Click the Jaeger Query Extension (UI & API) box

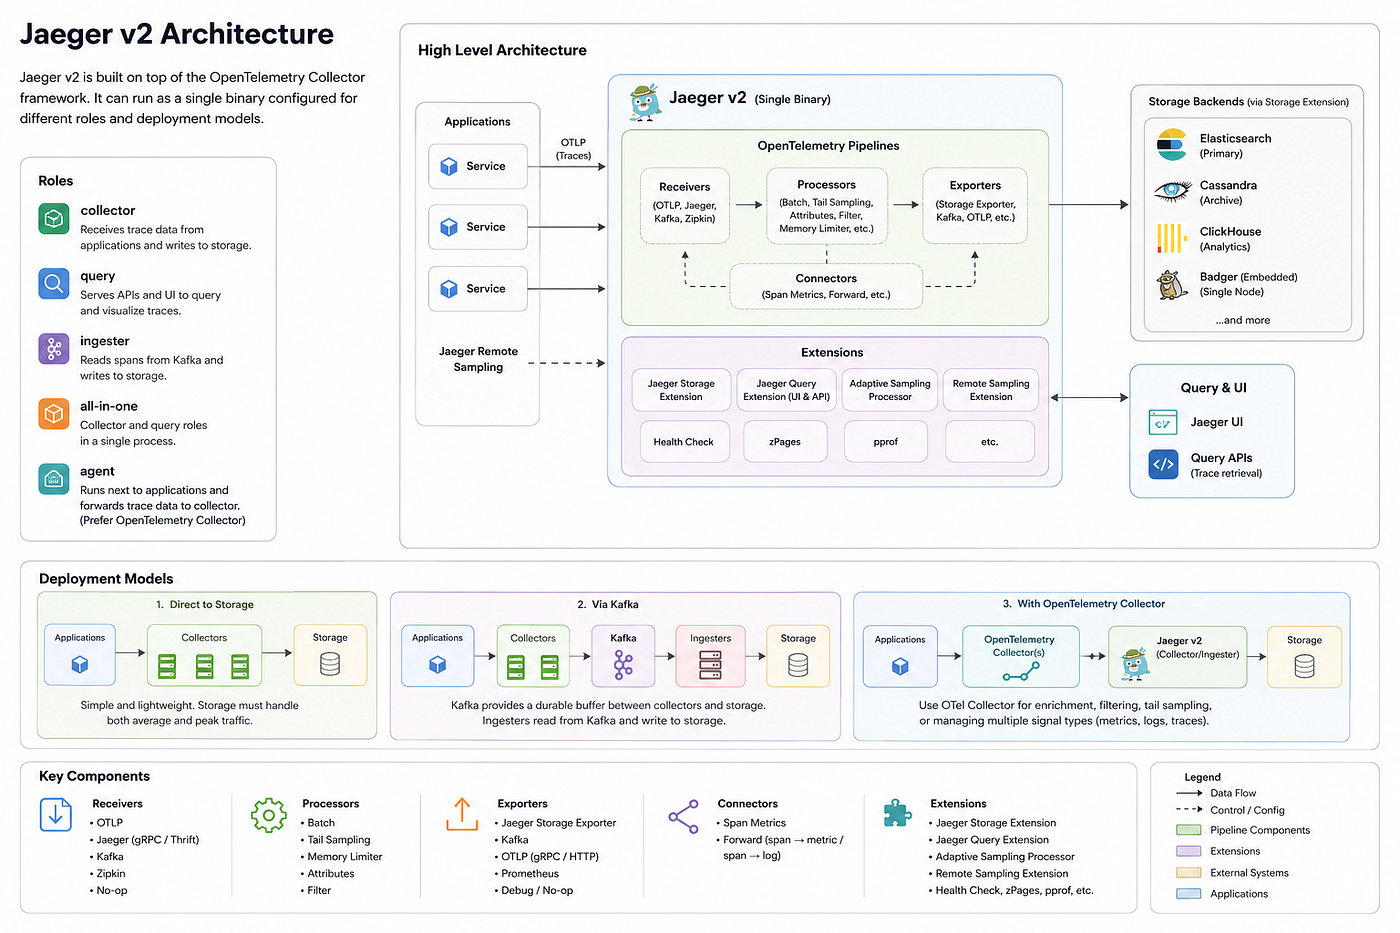pyautogui.click(x=786, y=390)
